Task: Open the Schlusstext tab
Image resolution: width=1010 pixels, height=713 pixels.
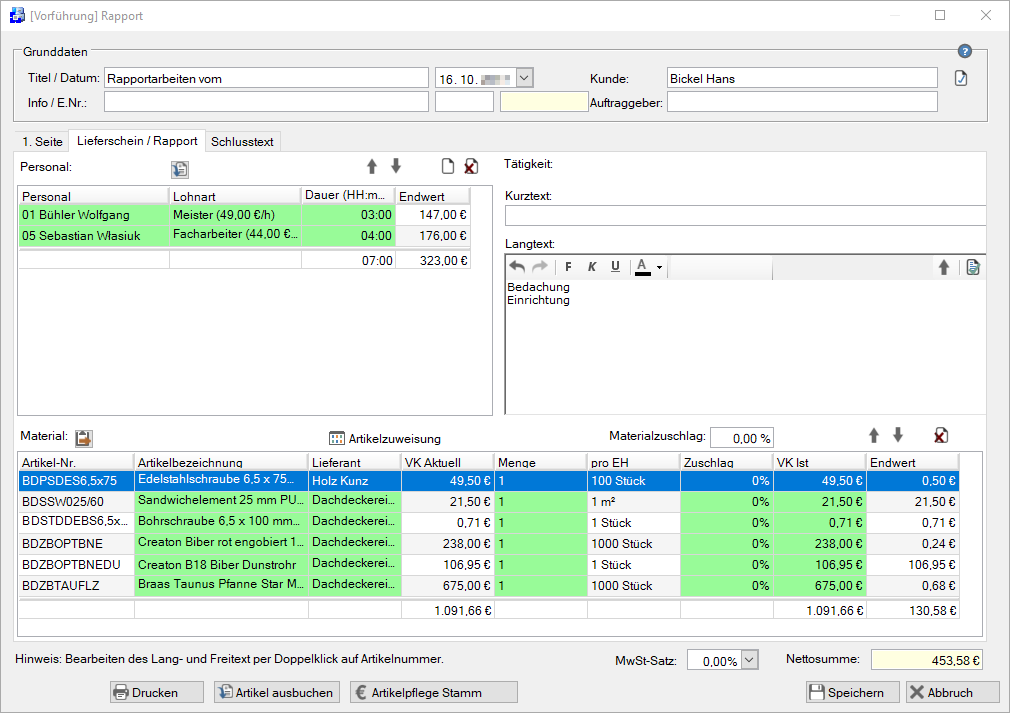Action: click(242, 142)
